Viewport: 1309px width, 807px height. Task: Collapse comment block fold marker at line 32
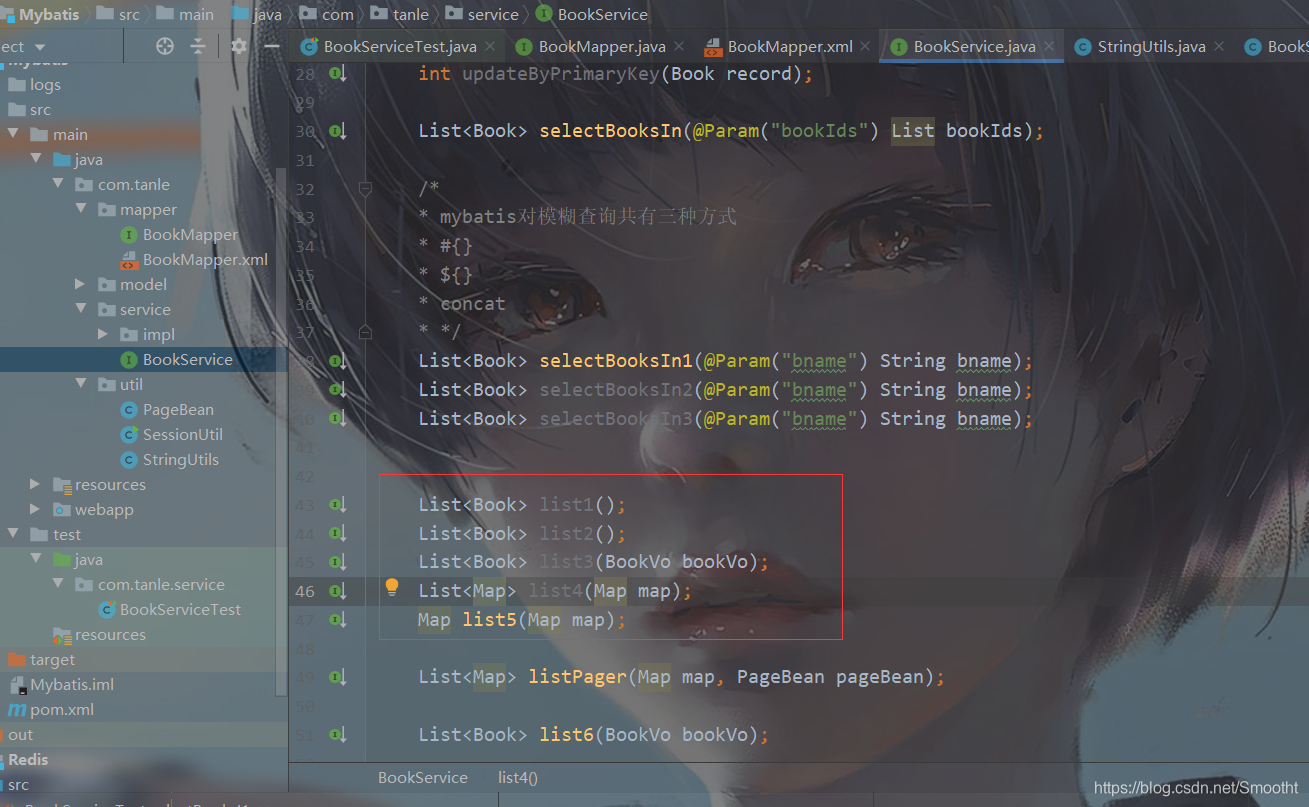366,188
